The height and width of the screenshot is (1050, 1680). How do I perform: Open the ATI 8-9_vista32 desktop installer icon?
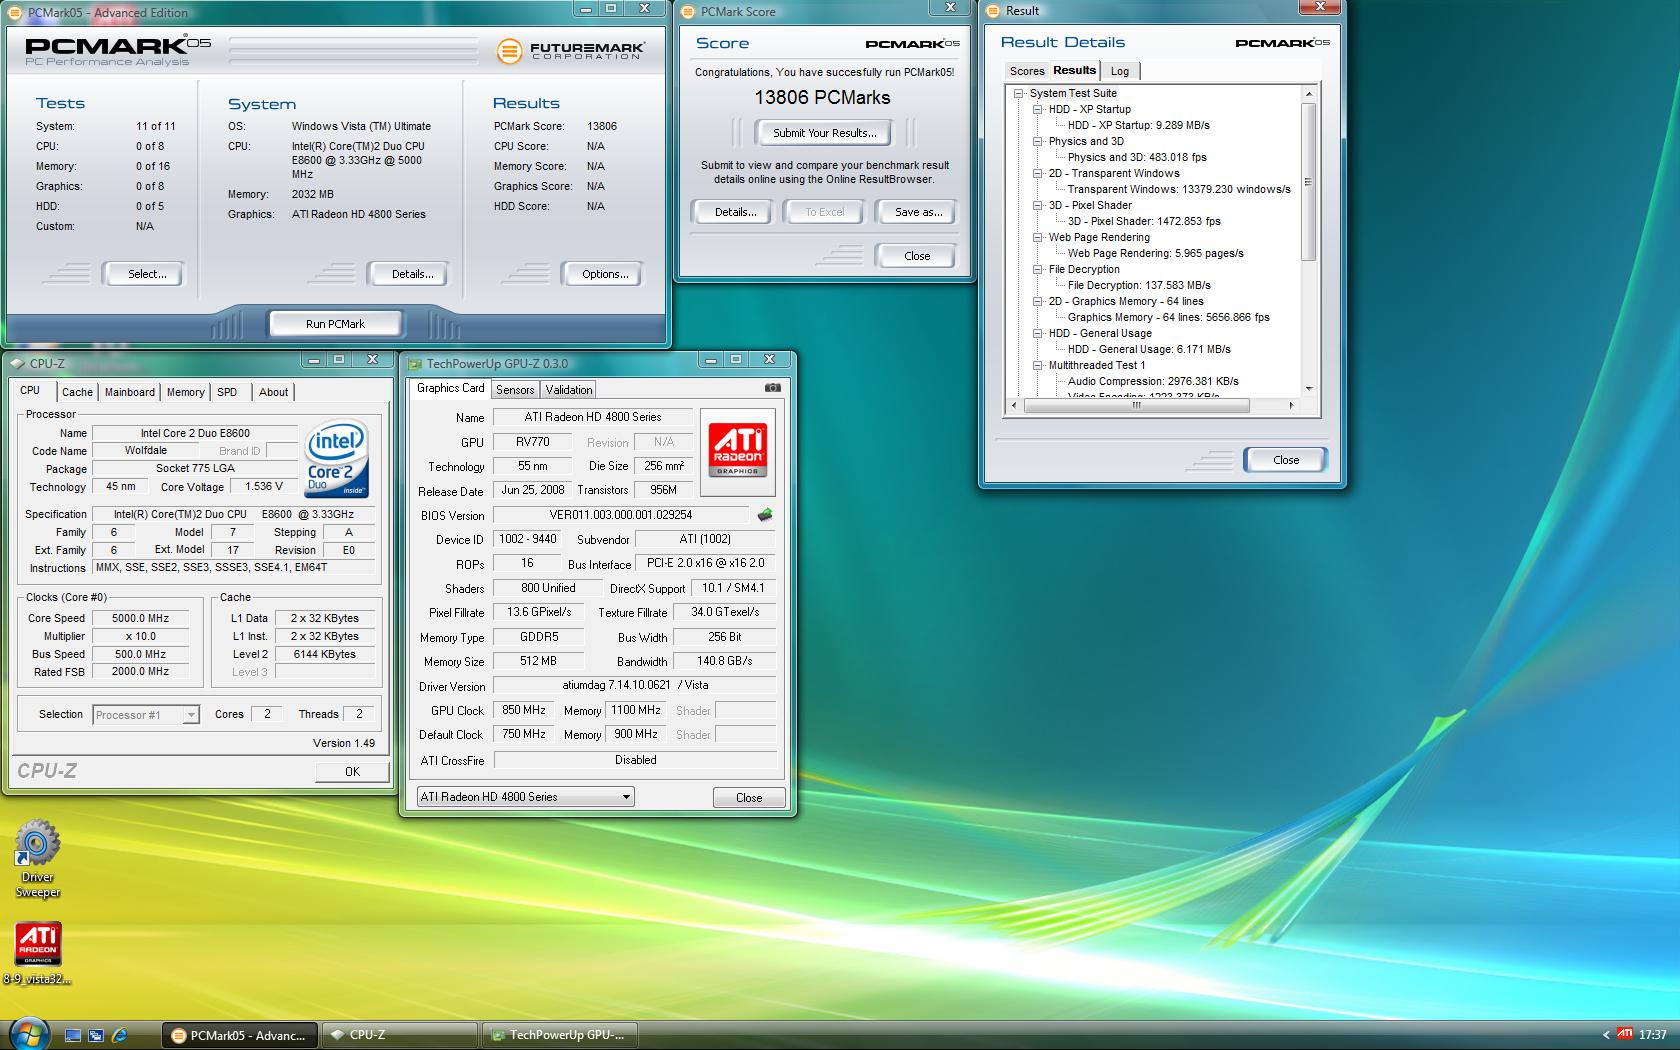(37, 953)
